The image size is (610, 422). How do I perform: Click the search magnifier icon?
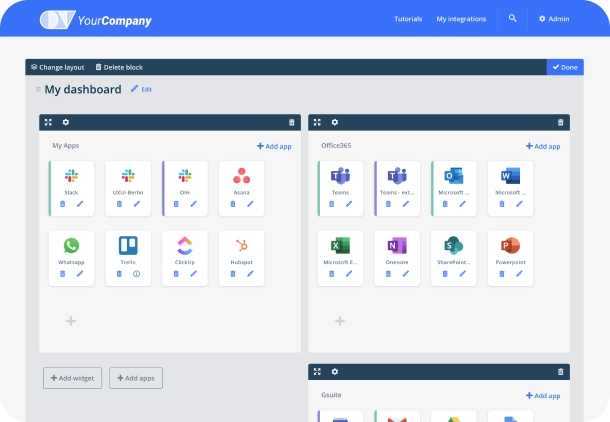tap(513, 18)
